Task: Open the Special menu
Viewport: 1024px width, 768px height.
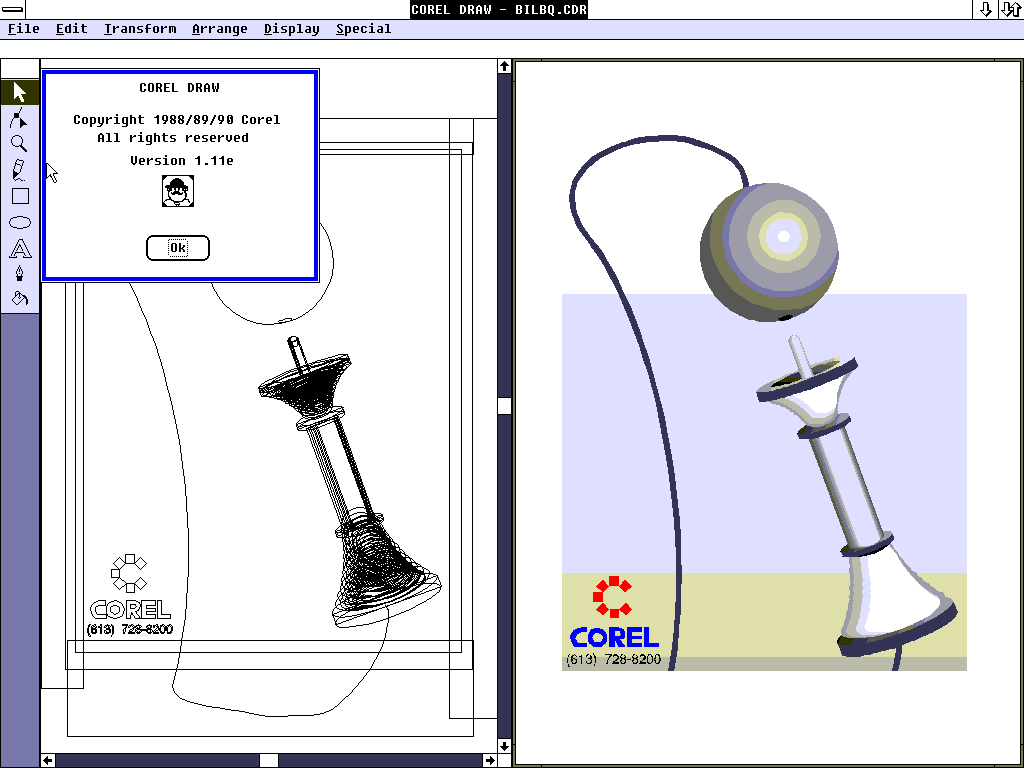Action: [x=363, y=29]
